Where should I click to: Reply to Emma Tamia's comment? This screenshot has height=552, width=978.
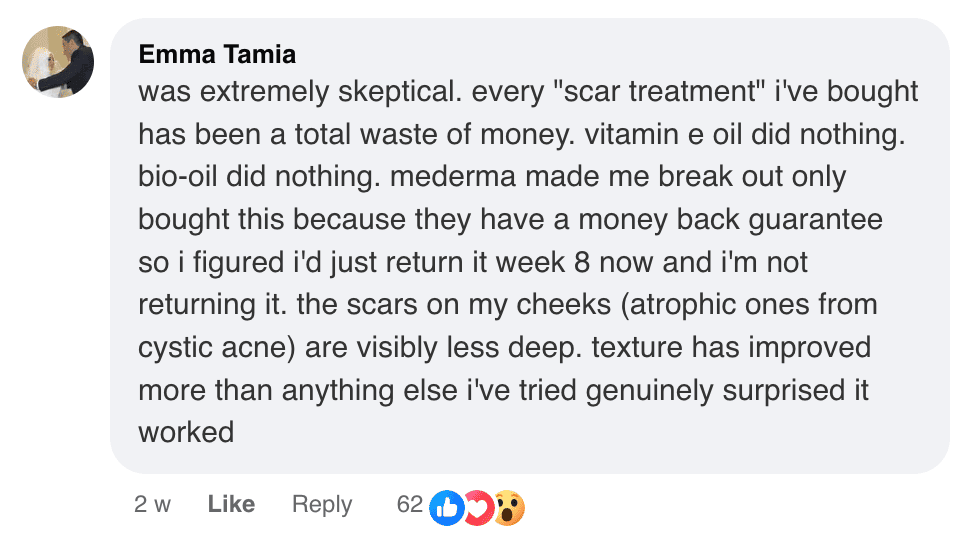pos(321,505)
